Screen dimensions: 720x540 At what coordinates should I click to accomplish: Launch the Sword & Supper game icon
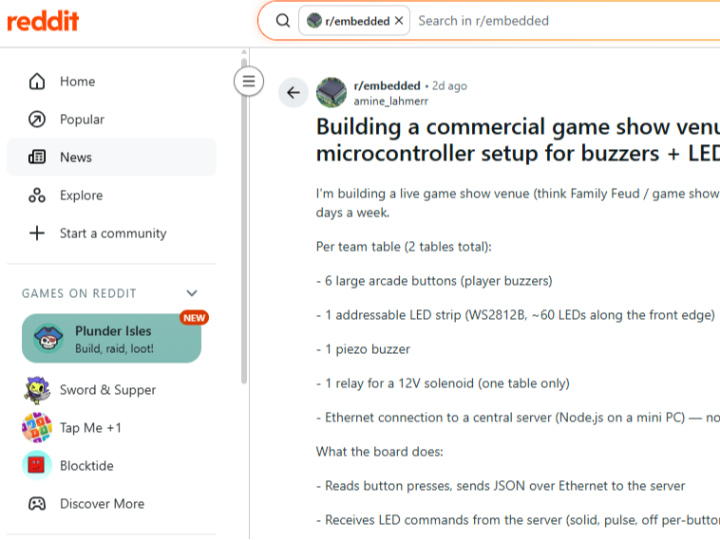[x=37, y=390]
